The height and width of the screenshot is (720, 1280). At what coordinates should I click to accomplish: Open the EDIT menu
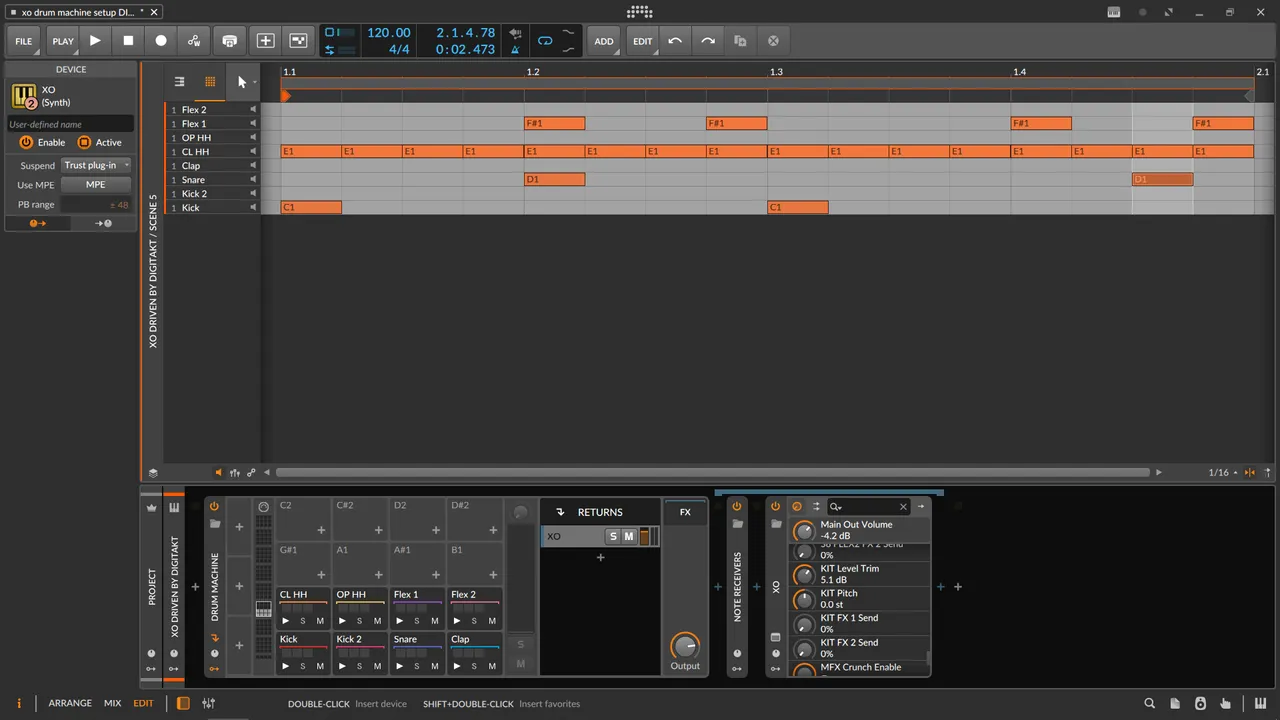pos(642,41)
